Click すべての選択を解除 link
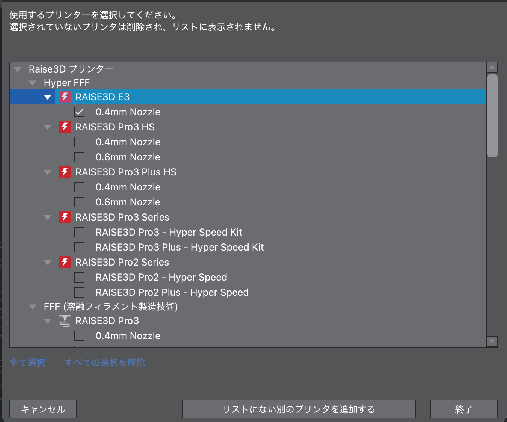Viewport: 507px width, 422px height. coord(105,362)
